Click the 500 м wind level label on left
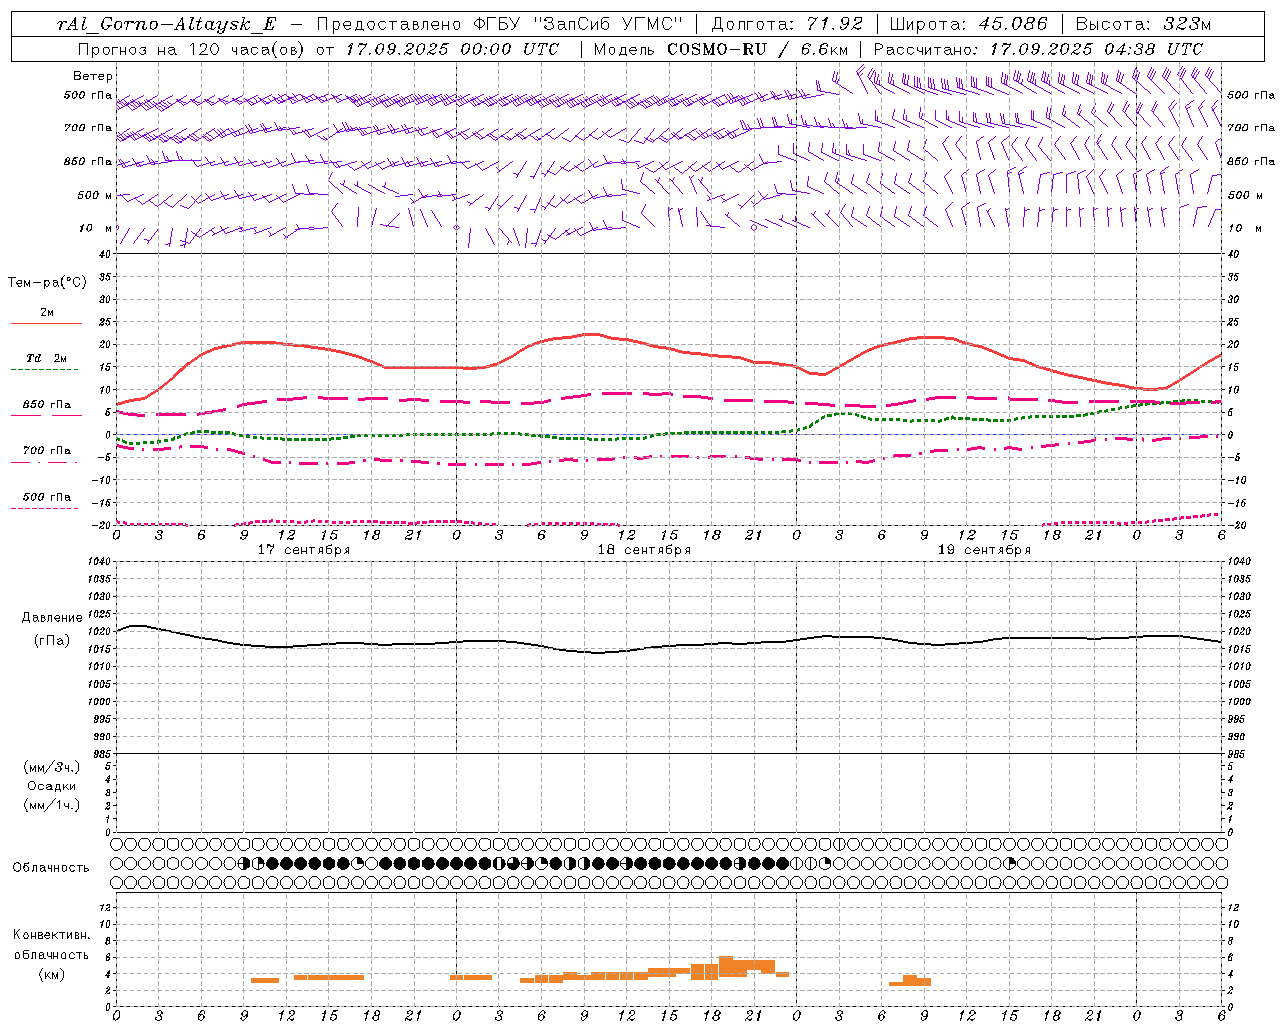The height and width of the screenshot is (1024, 1280). 94,195
